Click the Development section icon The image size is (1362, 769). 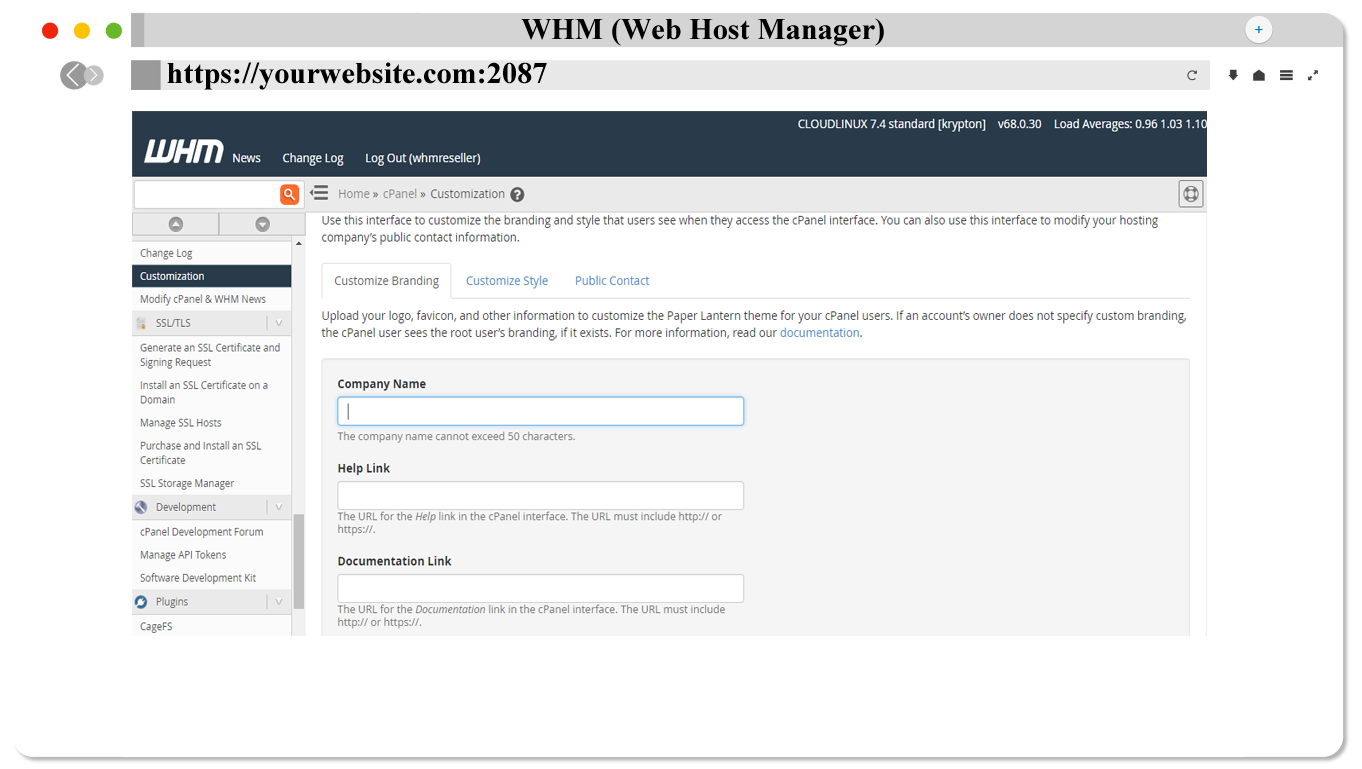point(141,507)
